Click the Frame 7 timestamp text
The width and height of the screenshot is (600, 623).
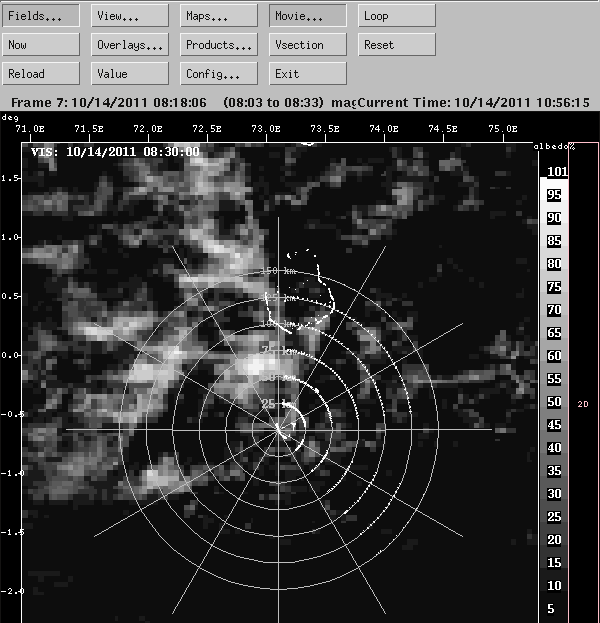[x=109, y=103]
